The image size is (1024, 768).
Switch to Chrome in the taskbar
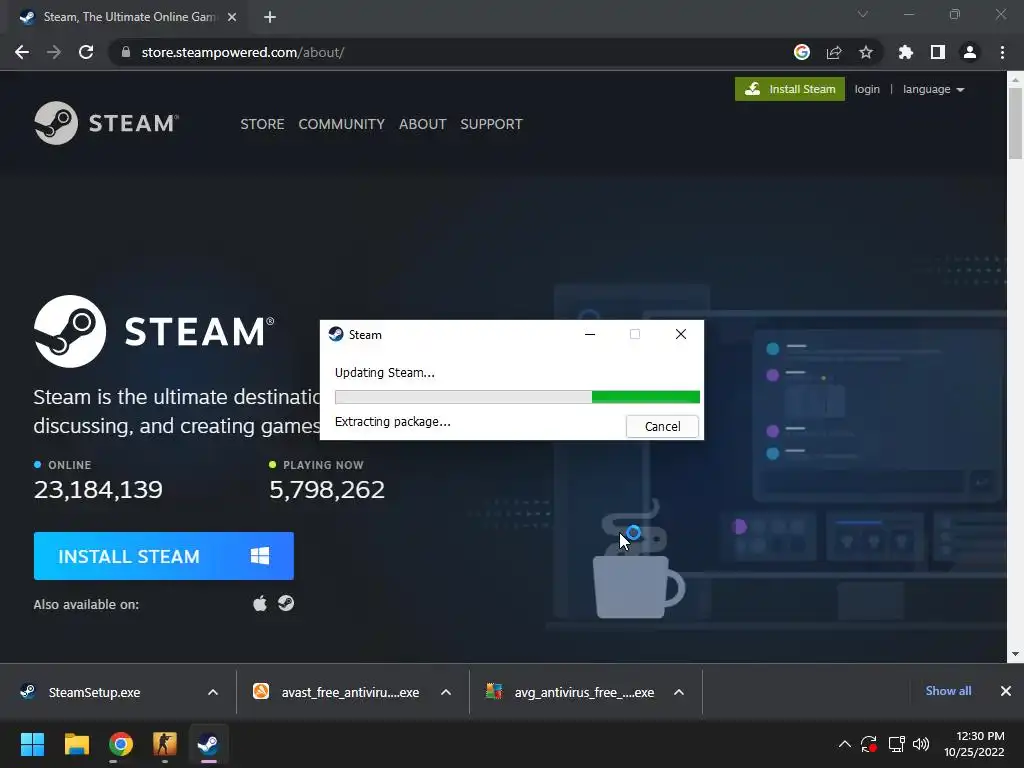click(x=121, y=744)
